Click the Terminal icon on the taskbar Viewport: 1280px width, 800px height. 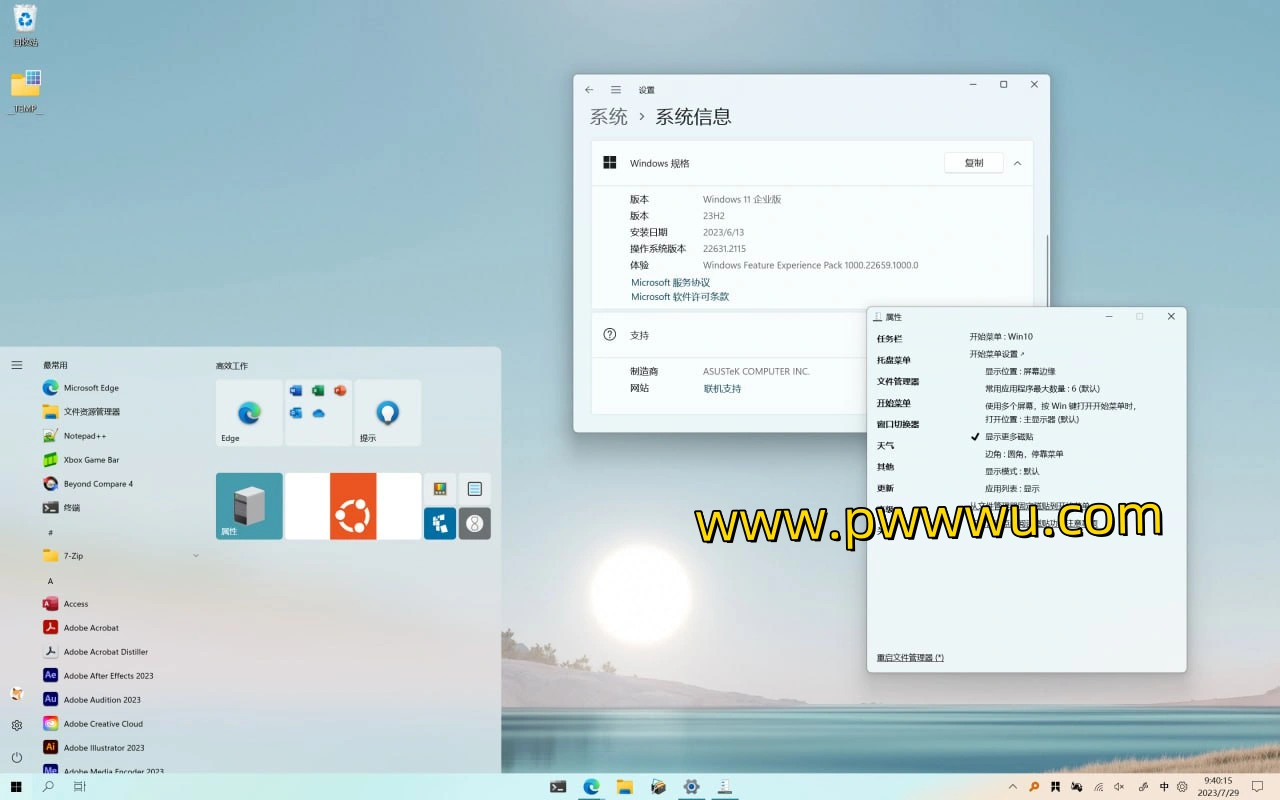pos(559,787)
